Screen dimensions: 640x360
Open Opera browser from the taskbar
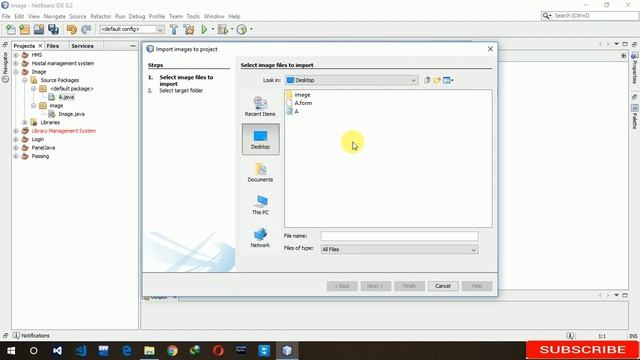click(218, 351)
